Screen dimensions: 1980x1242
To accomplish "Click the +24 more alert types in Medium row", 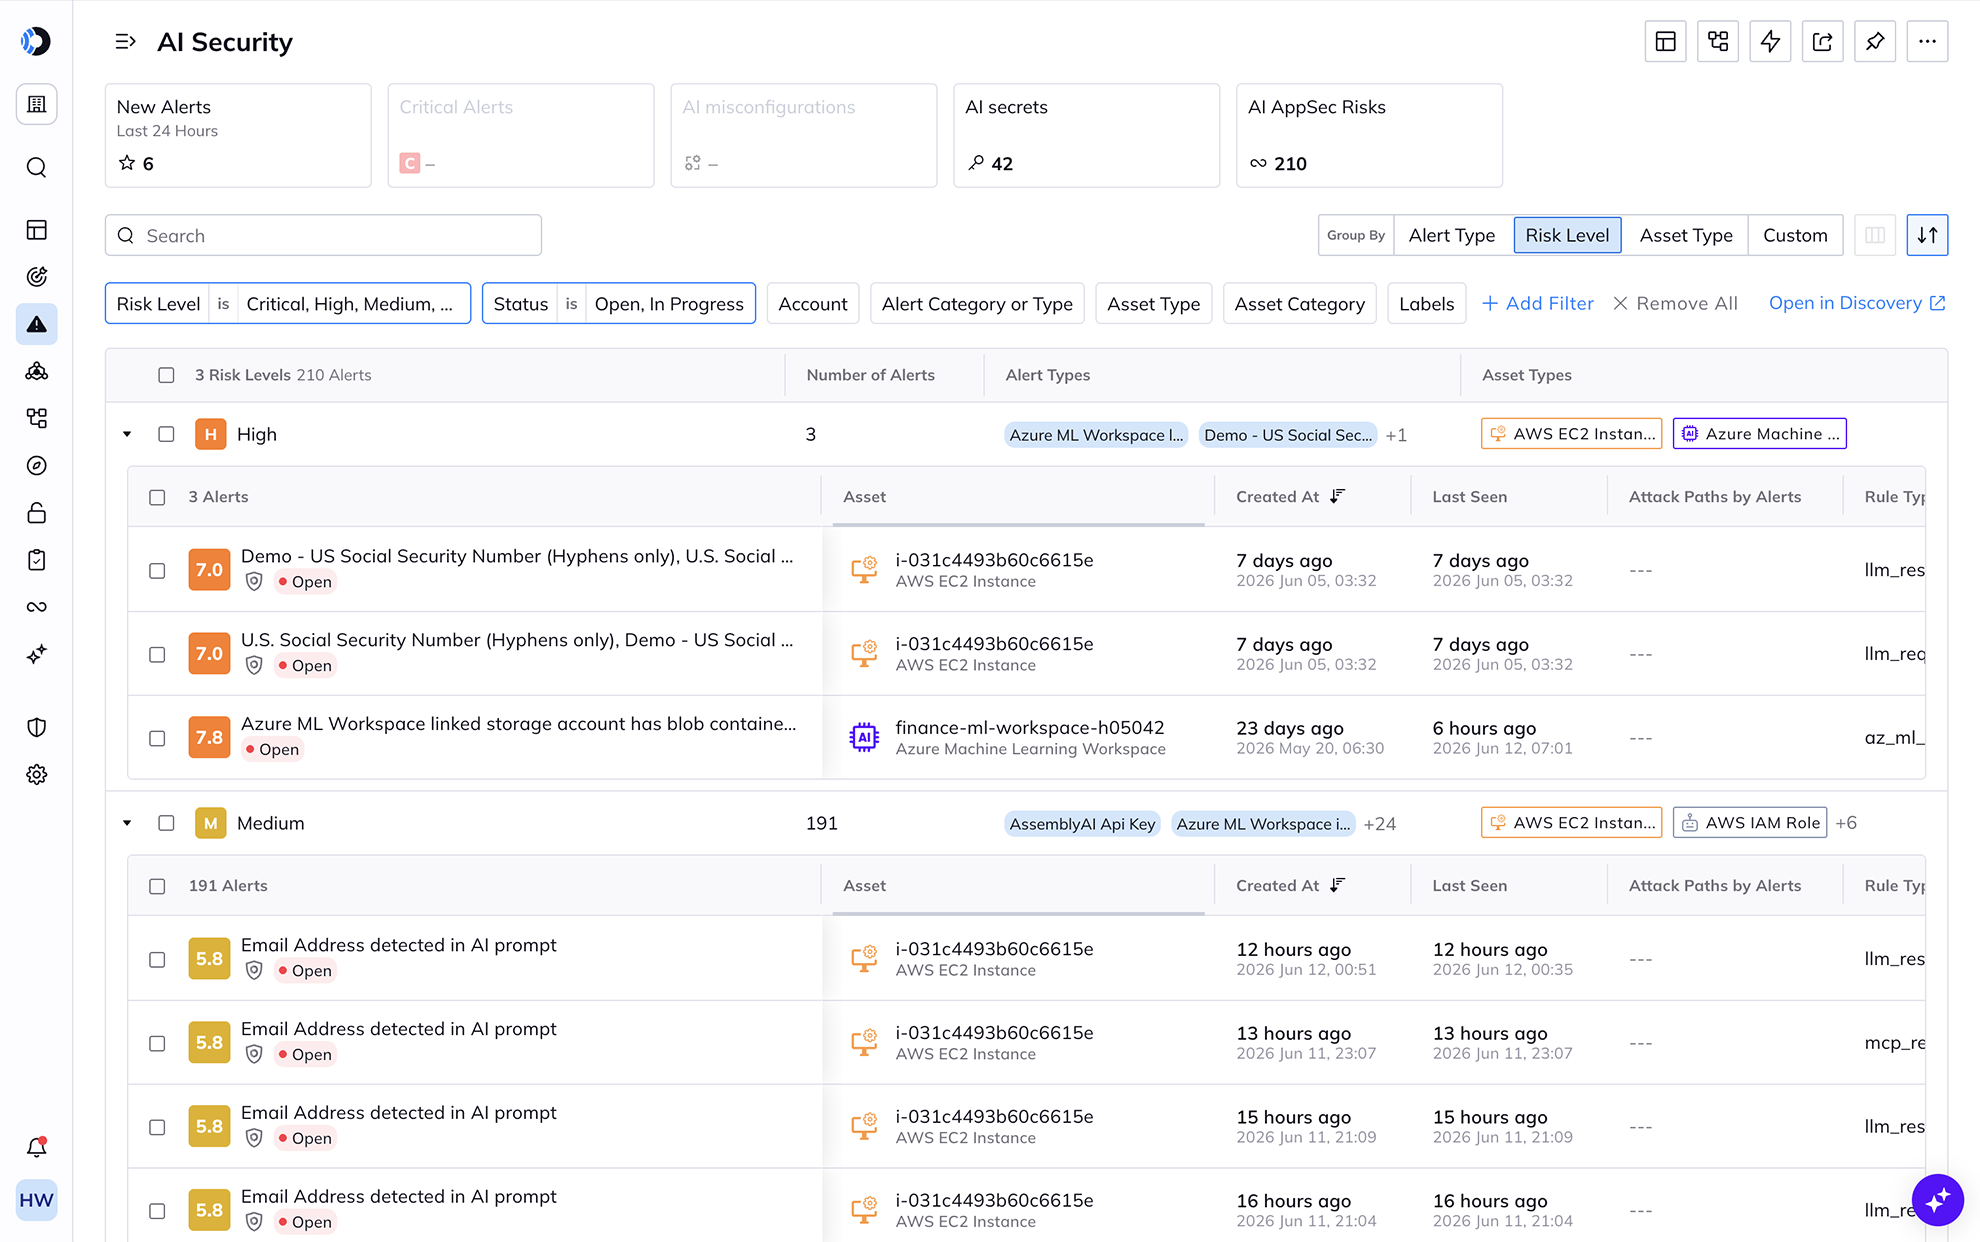I will click(1379, 824).
